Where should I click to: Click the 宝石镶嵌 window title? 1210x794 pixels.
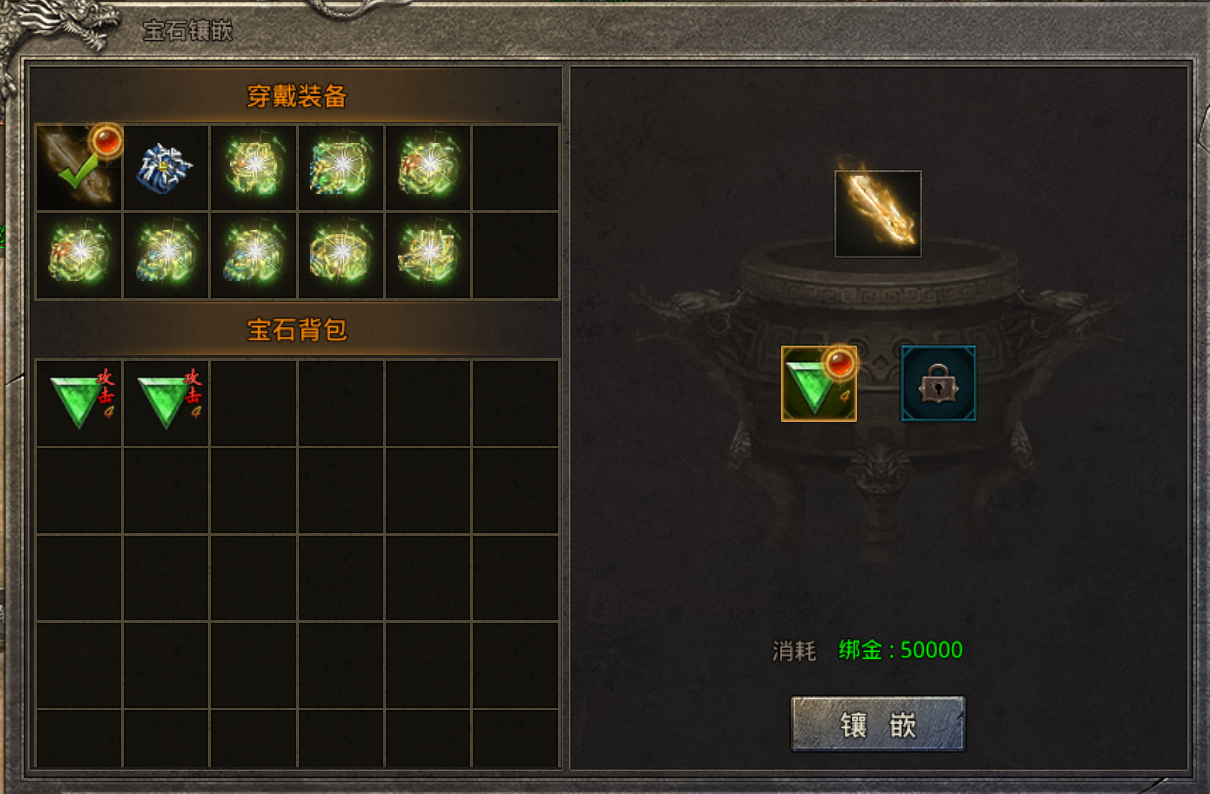pyautogui.click(x=187, y=30)
